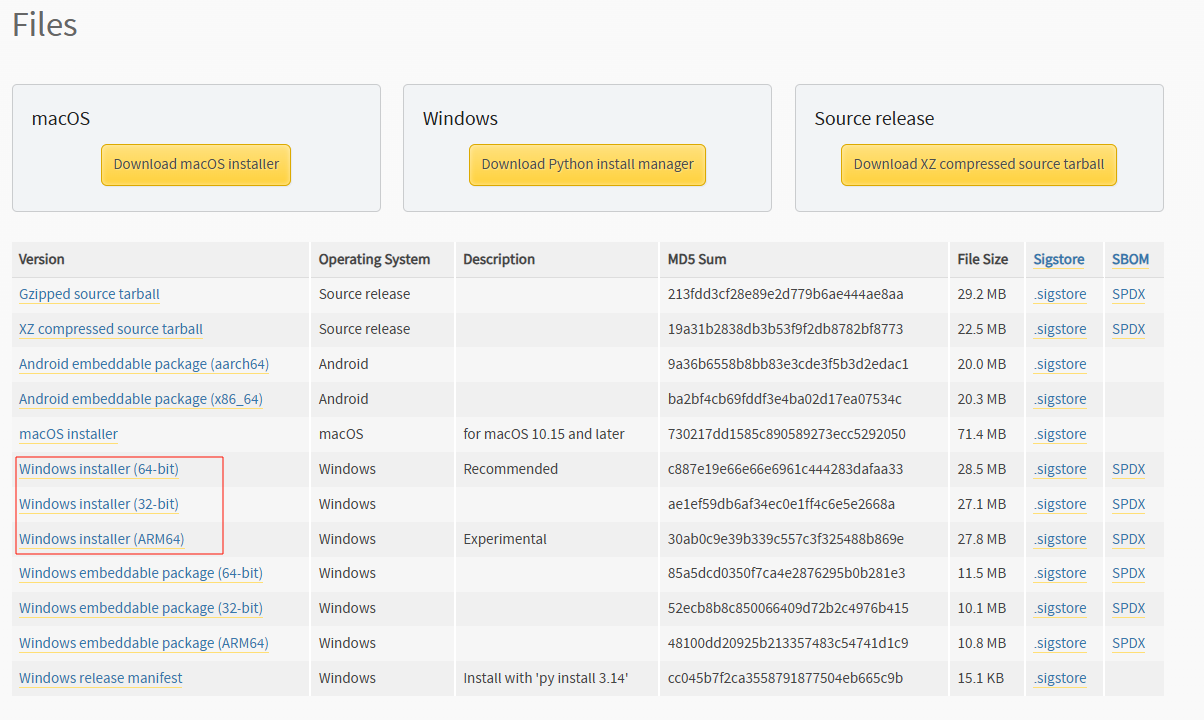Screen dimensions: 1204x720
Task: Open Windows embeddable package (ARM64) link
Action: click(x=144, y=643)
